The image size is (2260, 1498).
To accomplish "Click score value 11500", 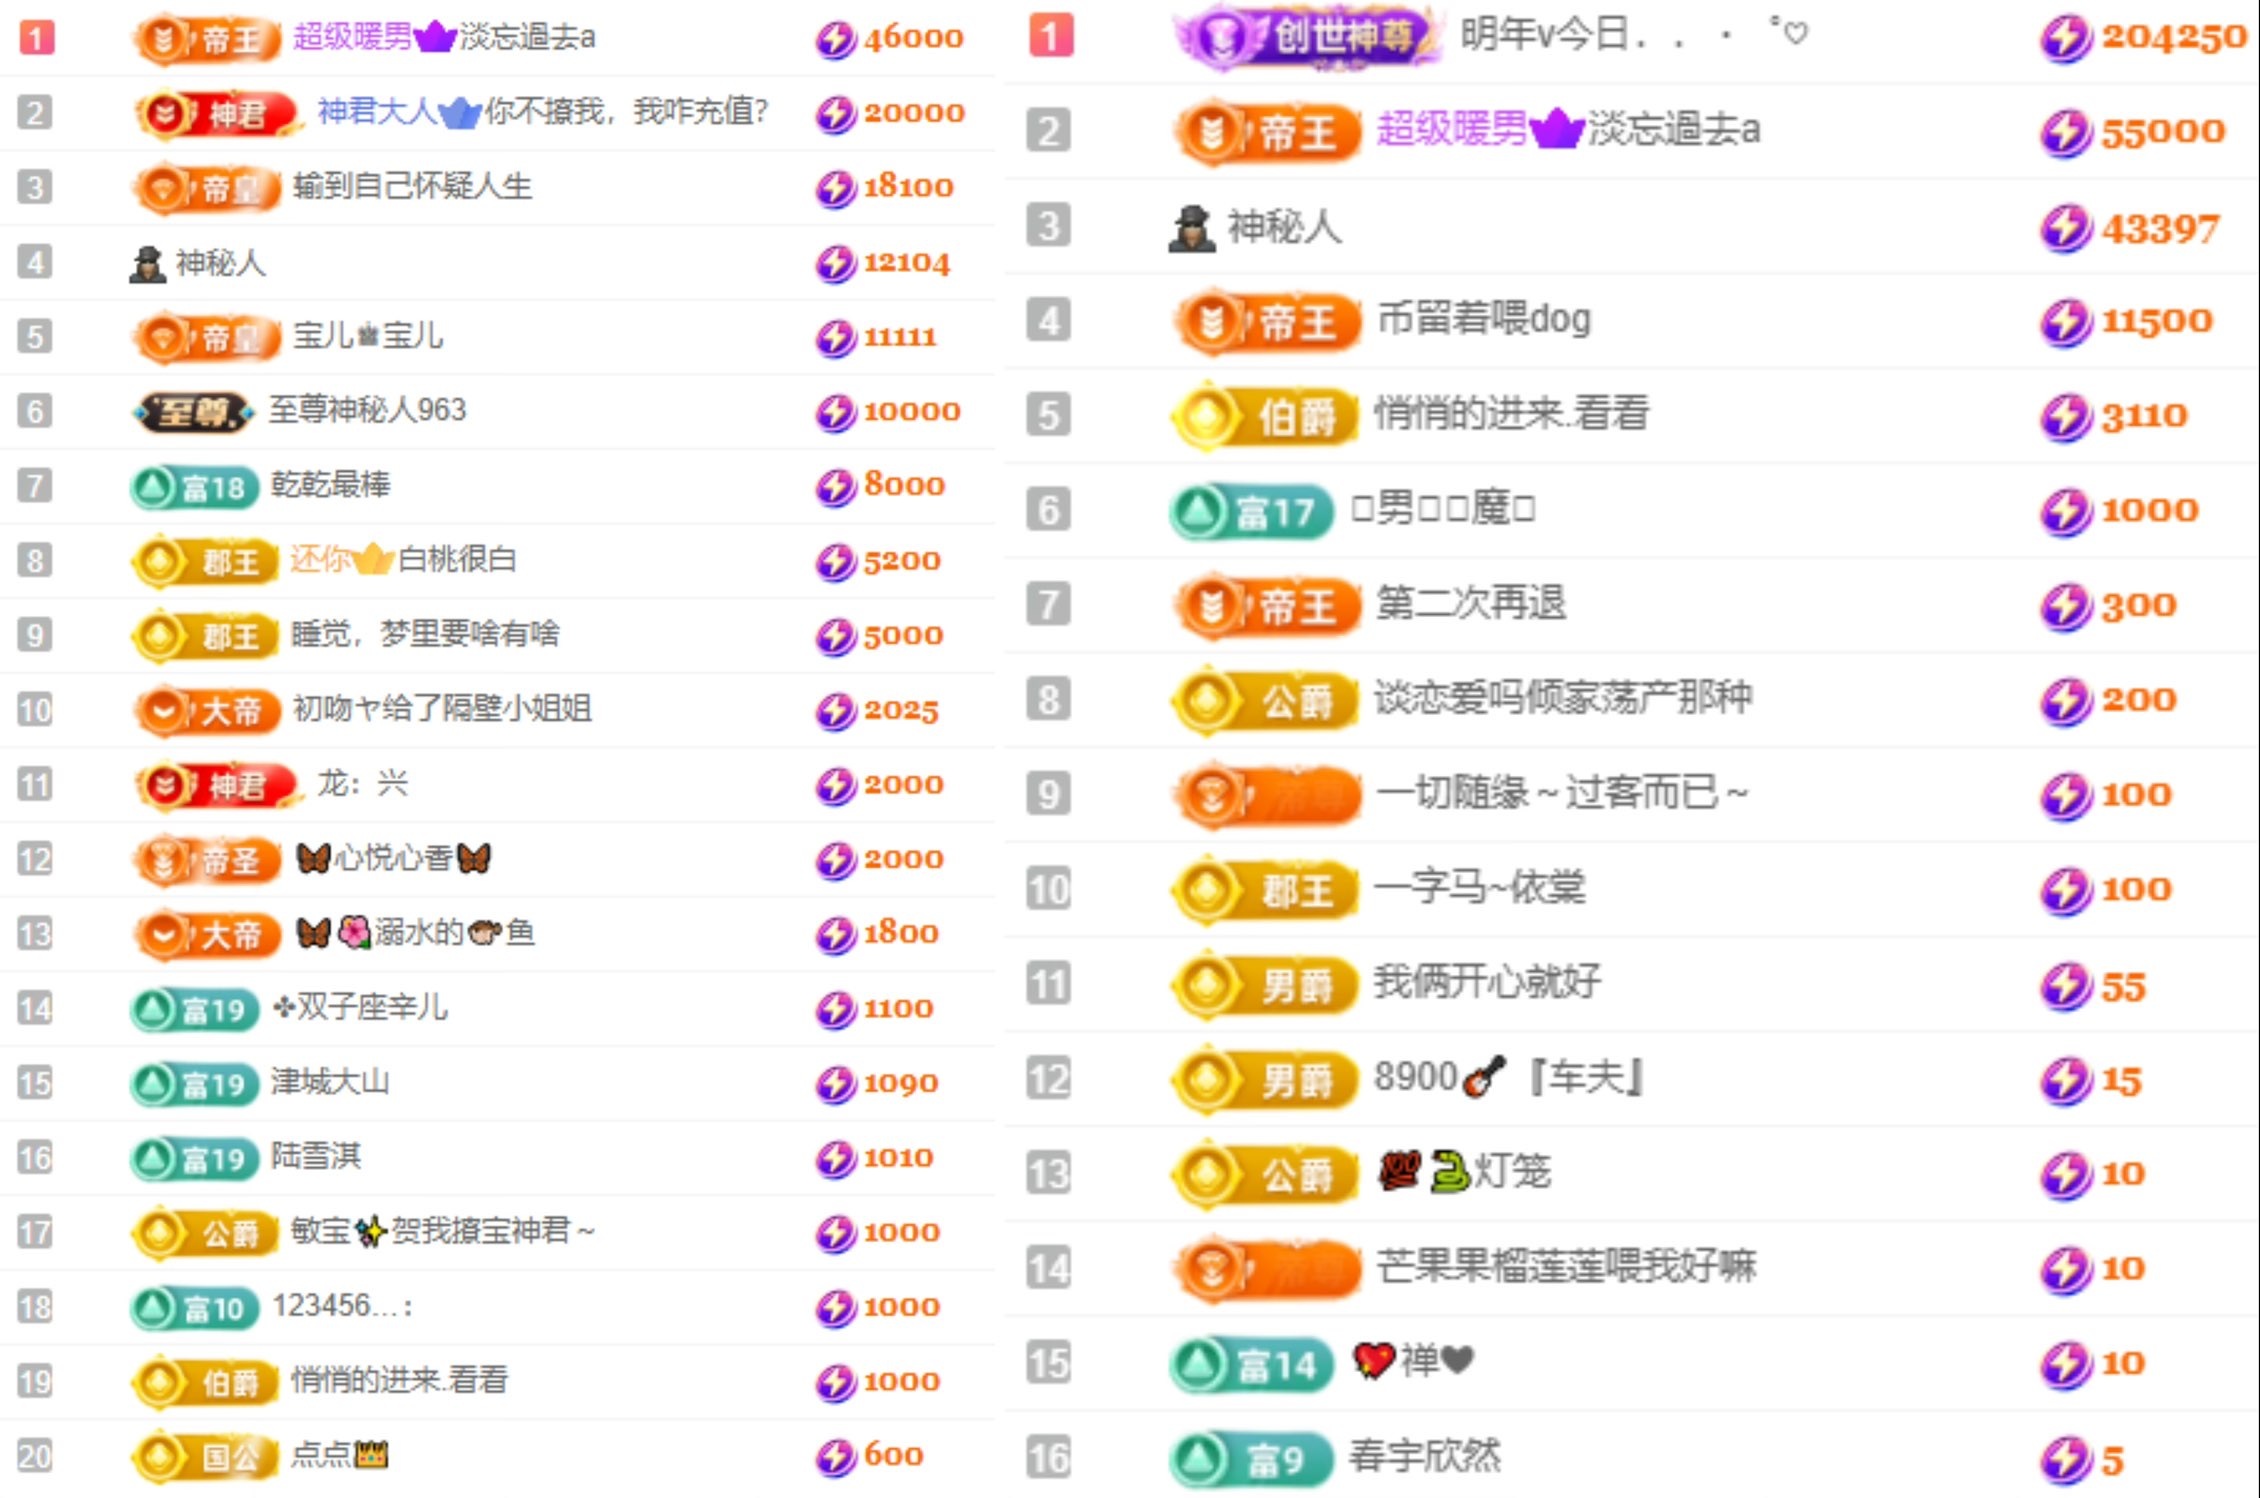I will pyautogui.click(x=2157, y=322).
